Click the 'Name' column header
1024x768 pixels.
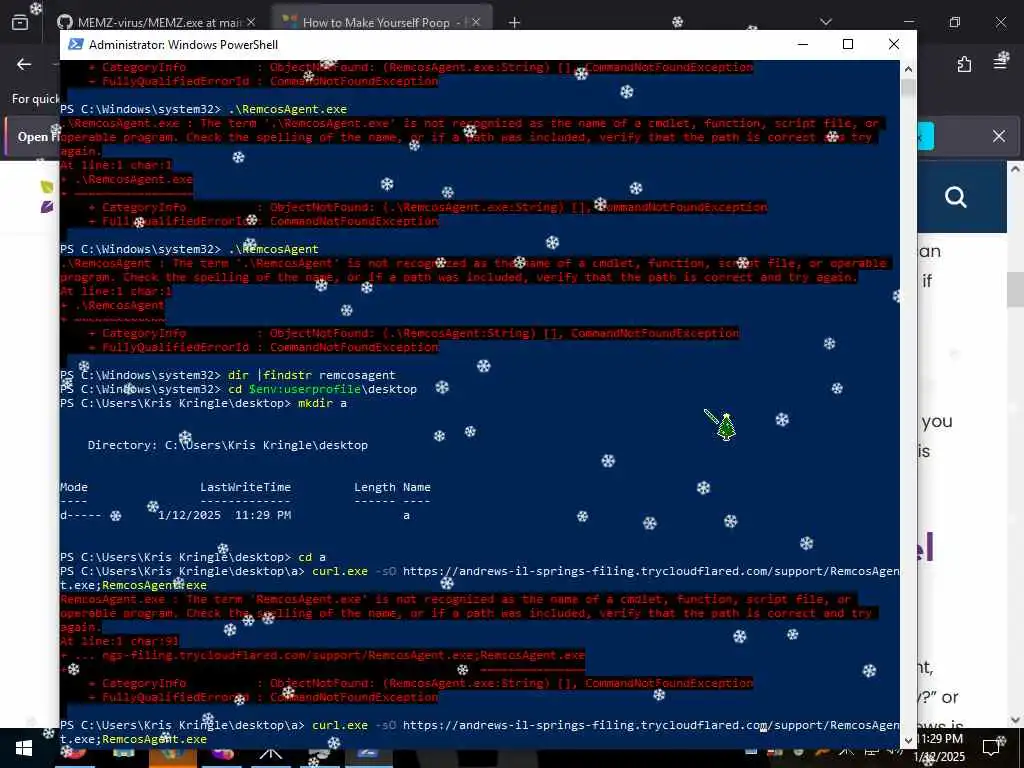coord(417,487)
